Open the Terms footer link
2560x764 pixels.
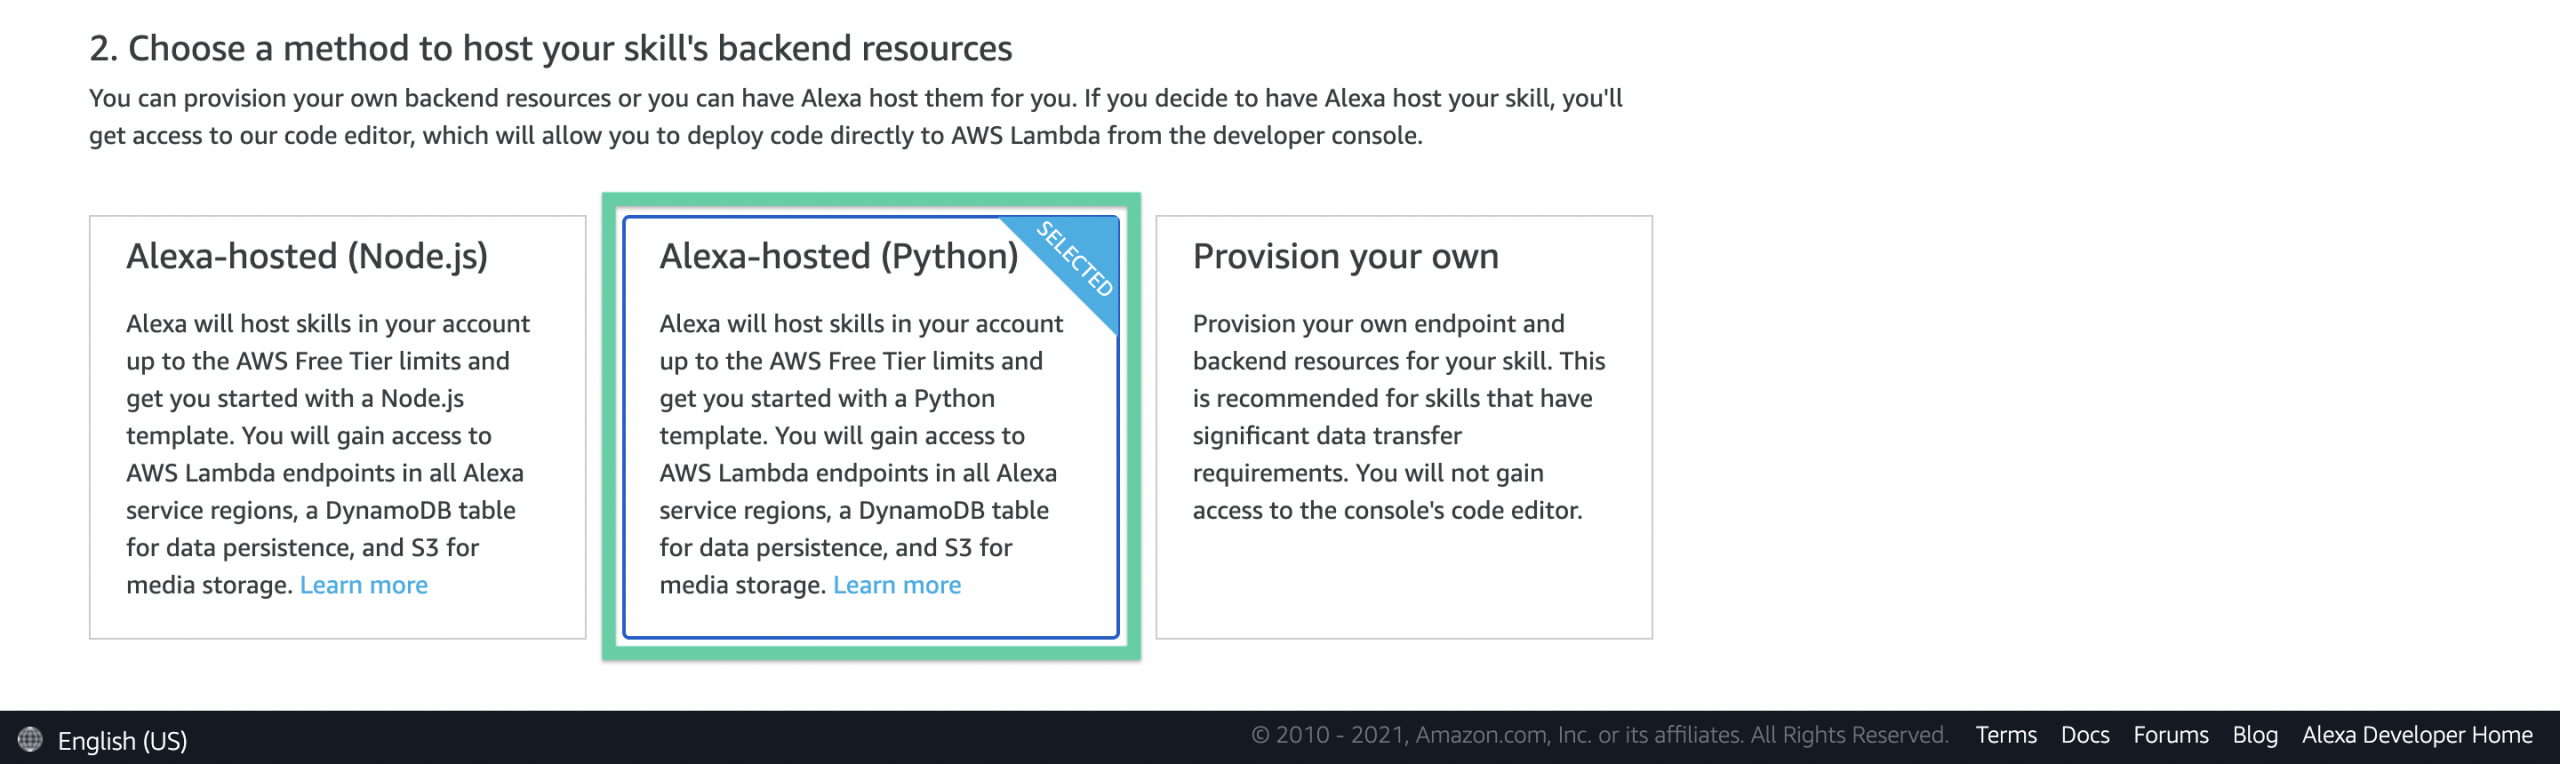click(x=2006, y=735)
